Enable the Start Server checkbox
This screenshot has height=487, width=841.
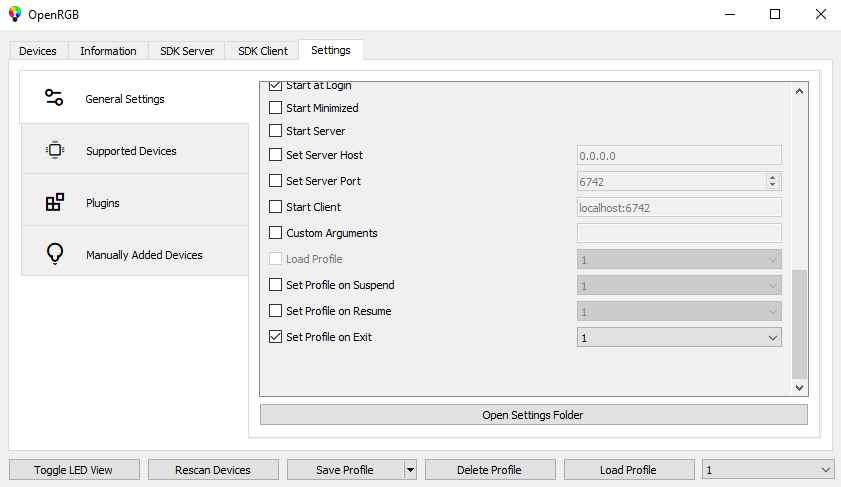[x=275, y=131]
